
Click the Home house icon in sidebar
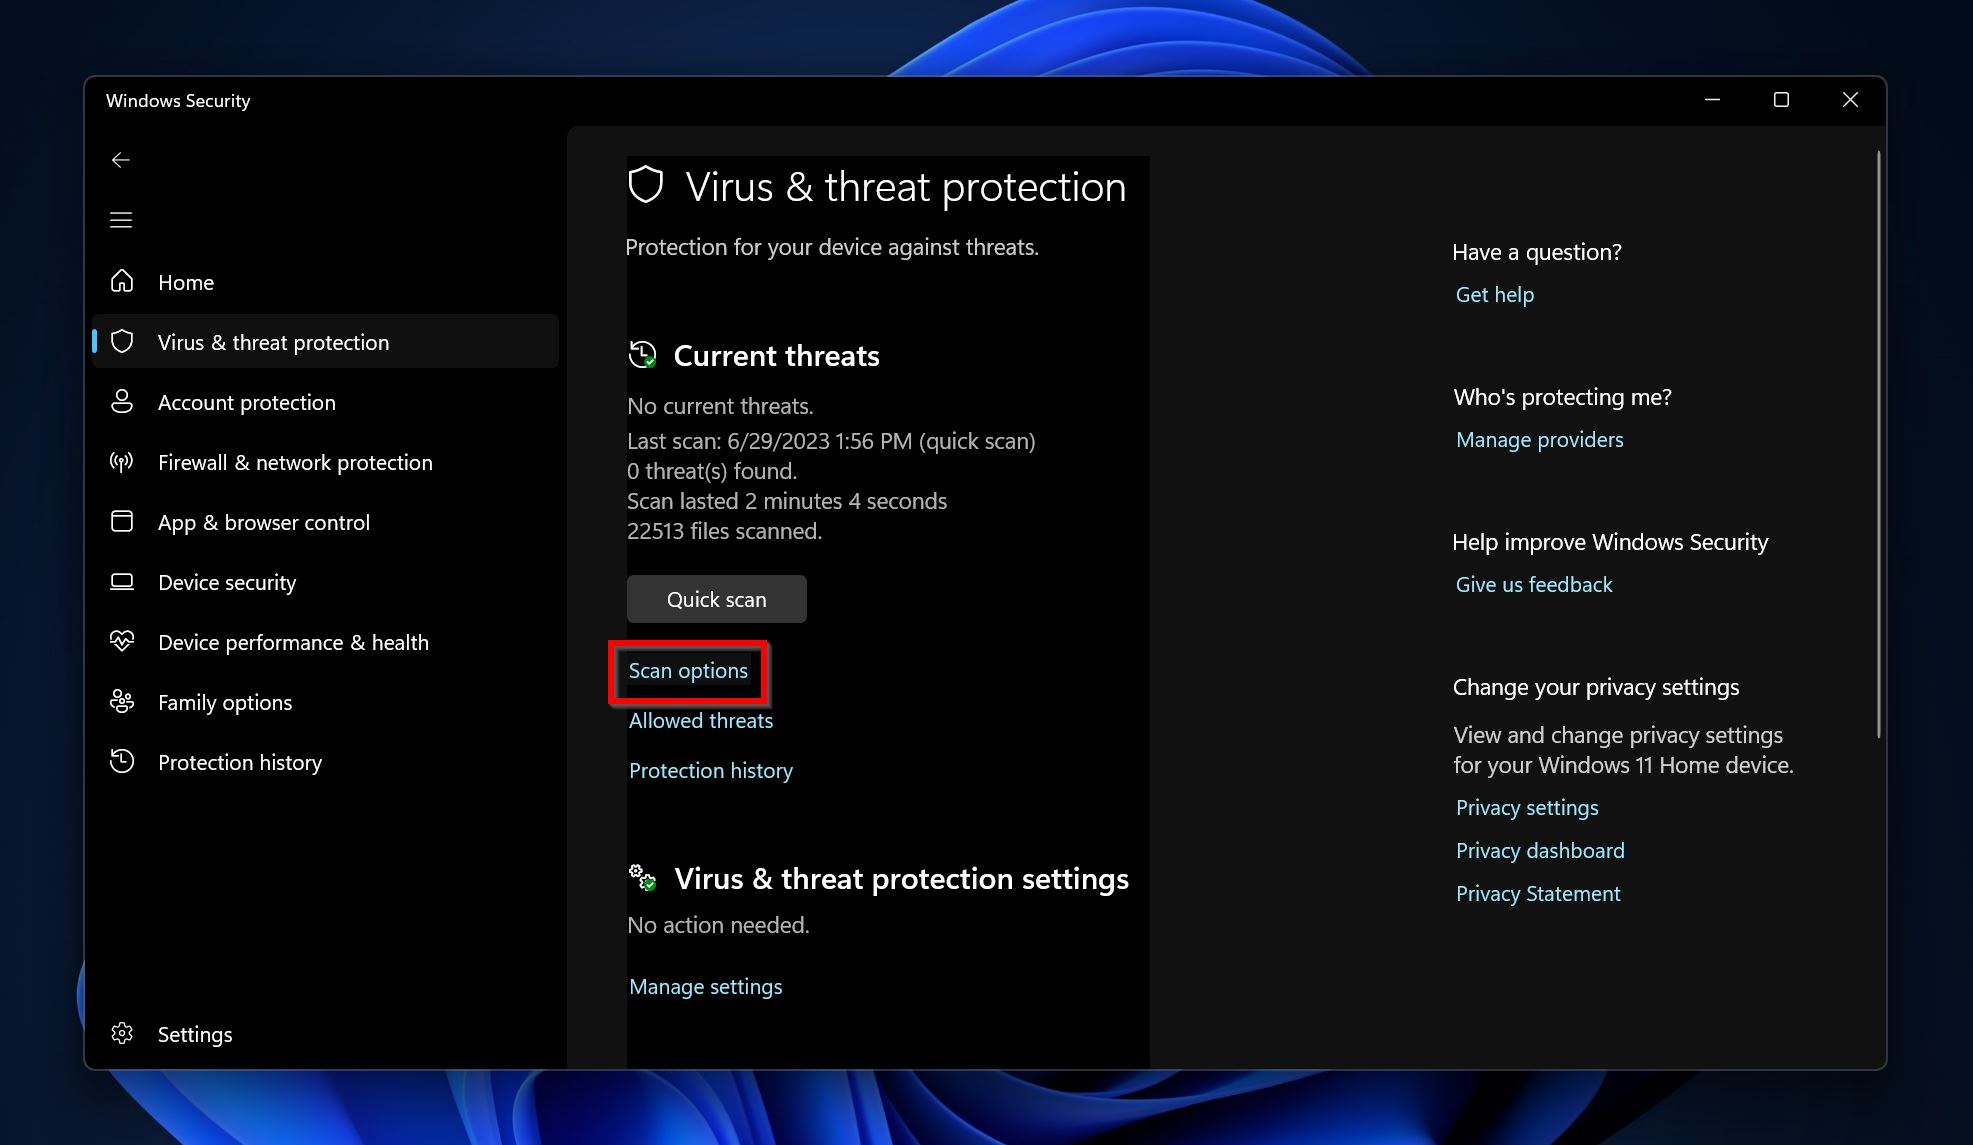pos(123,282)
